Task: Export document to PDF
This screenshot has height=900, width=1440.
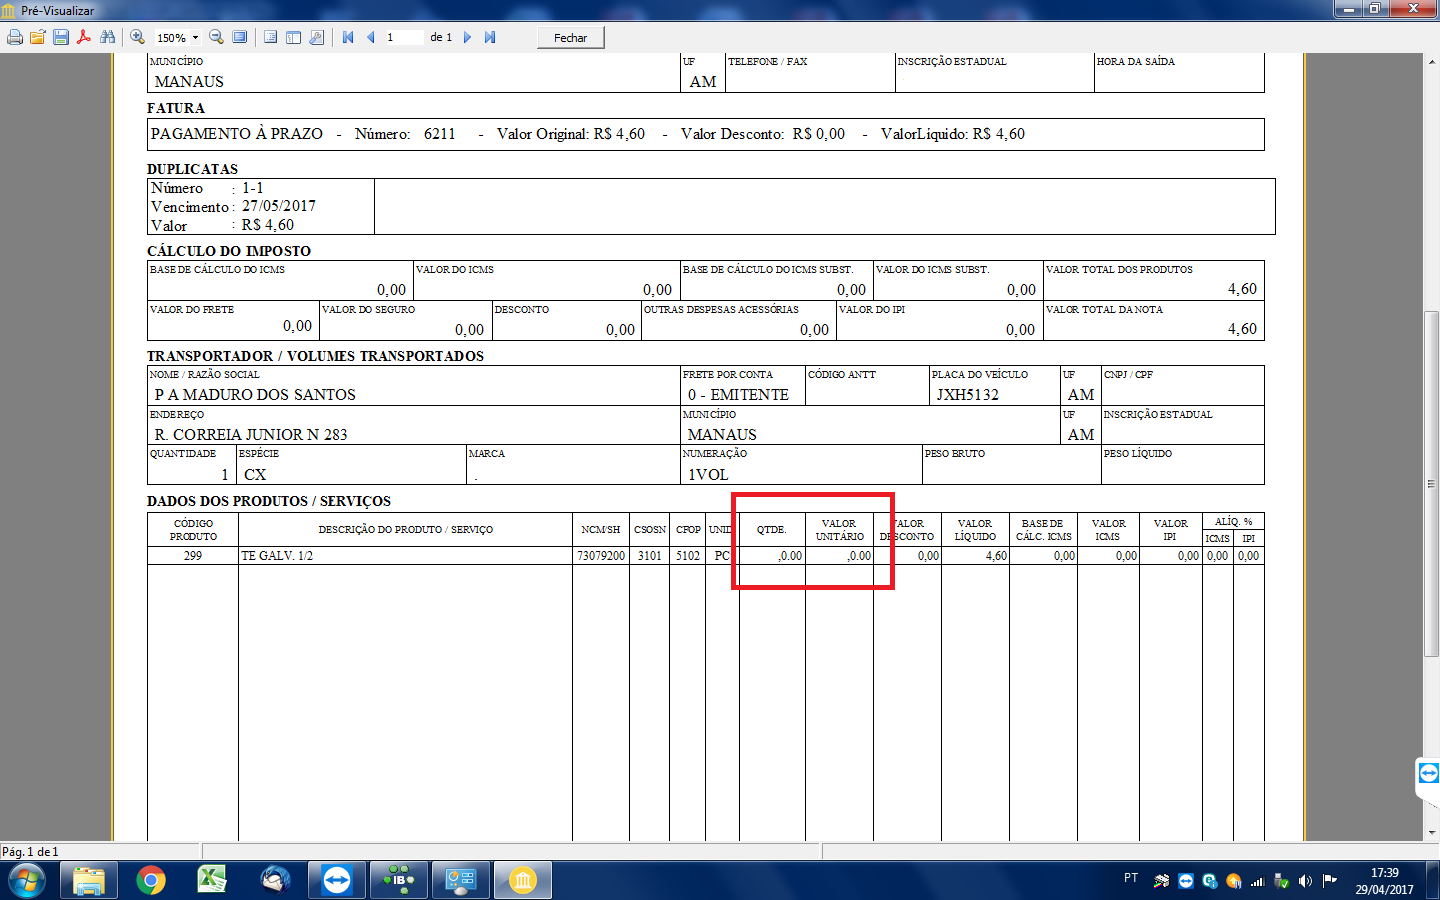Action: (84, 37)
